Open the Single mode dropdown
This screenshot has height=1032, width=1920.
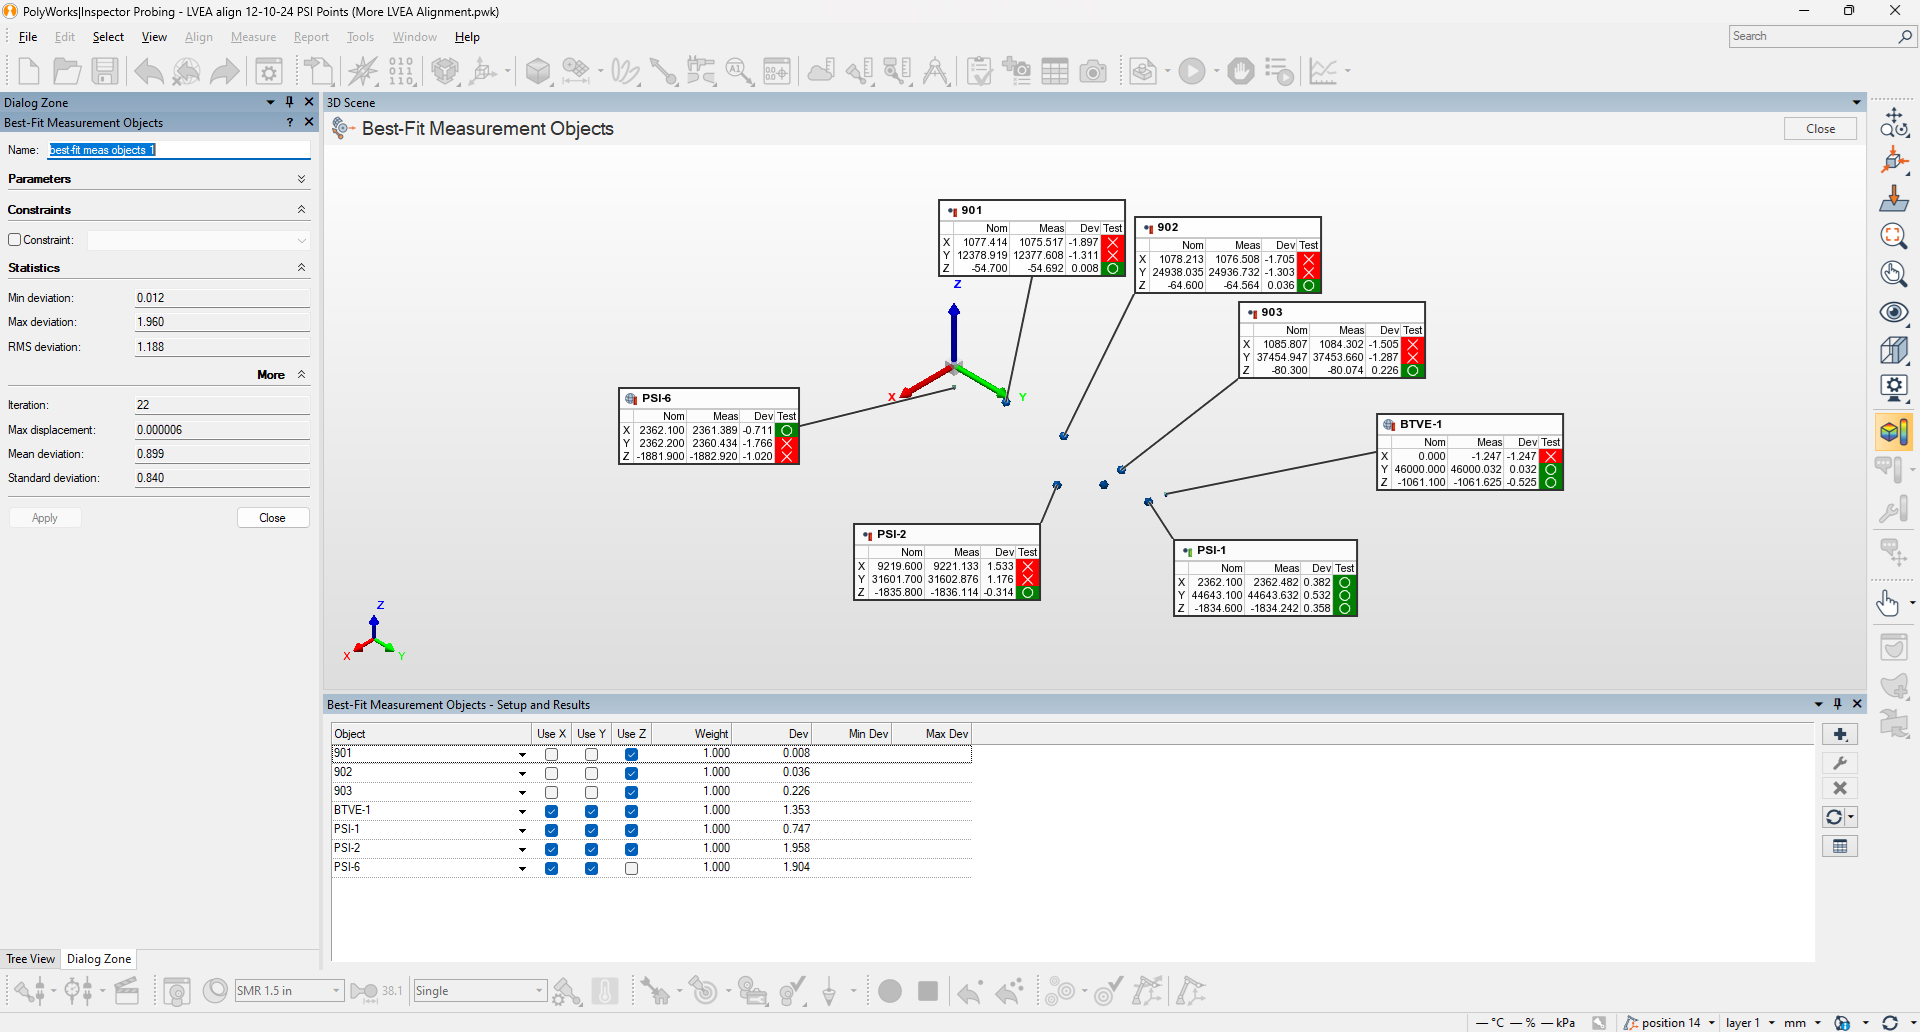539,991
